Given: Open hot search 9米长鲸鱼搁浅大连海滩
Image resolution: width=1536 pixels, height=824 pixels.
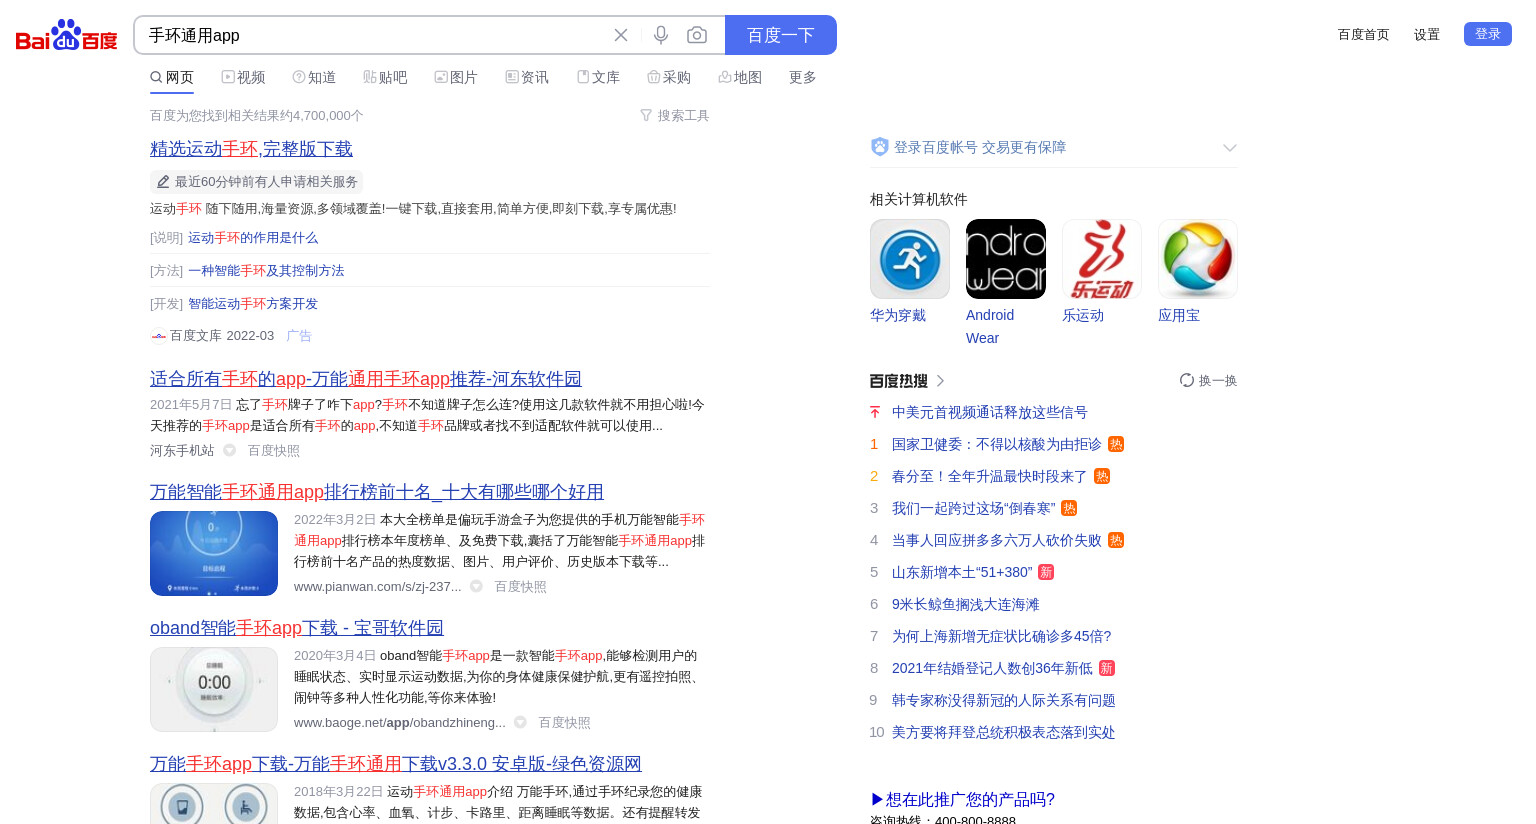Looking at the screenshot, I should (966, 604).
